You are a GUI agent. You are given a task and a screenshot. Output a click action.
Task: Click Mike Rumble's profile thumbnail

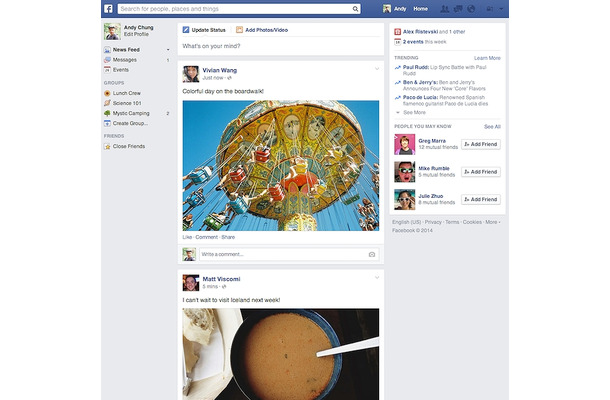click(x=405, y=172)
